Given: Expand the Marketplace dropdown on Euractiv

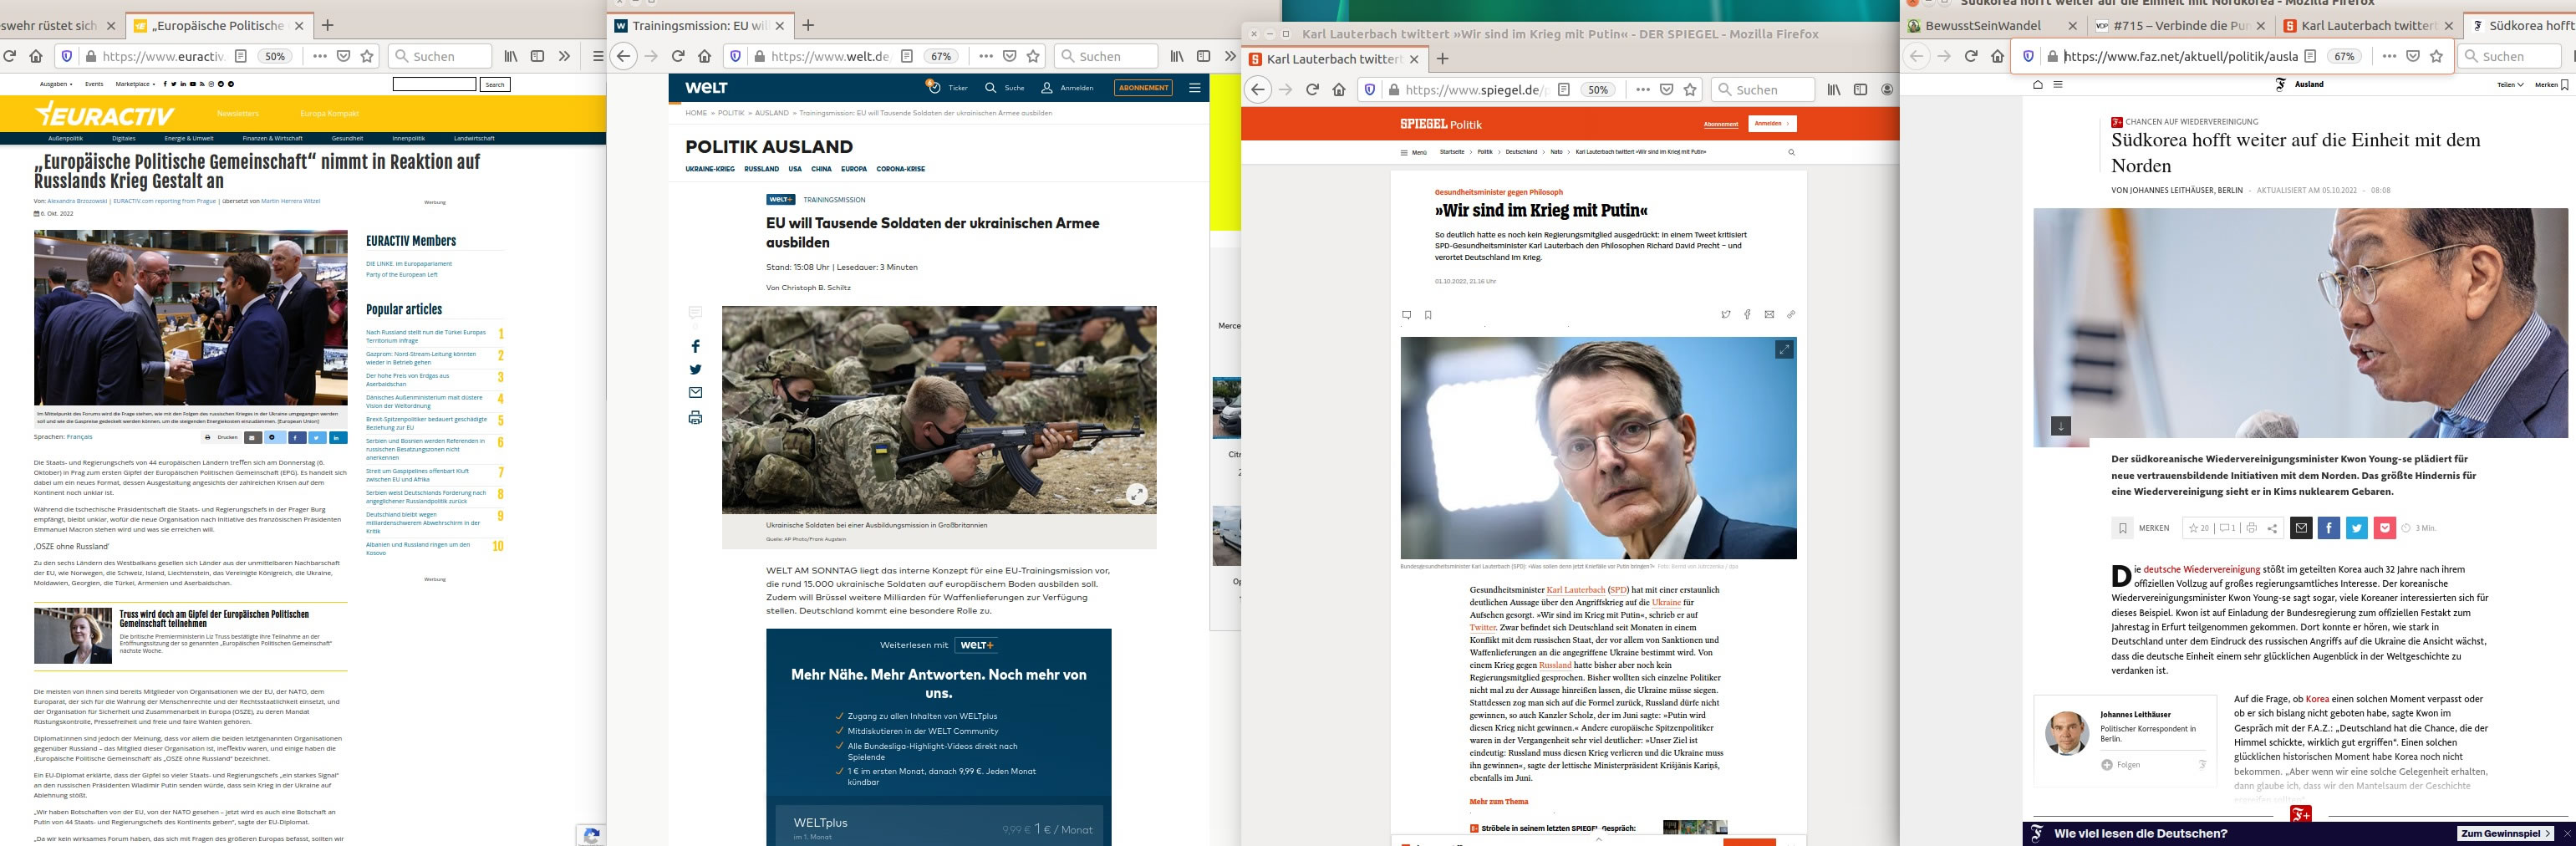Looking at the screenshot, I should pos(135,84).
